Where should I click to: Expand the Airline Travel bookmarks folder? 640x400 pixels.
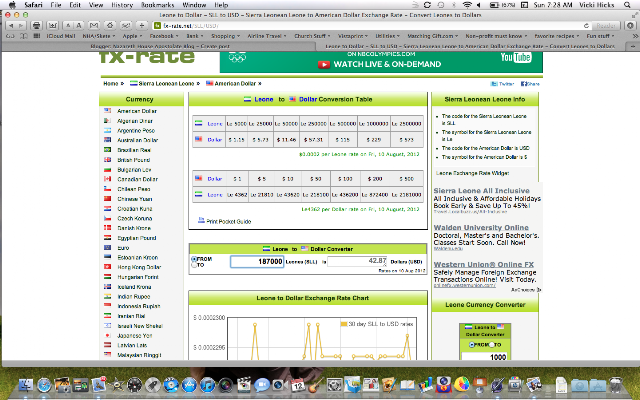tap(267, 36)
